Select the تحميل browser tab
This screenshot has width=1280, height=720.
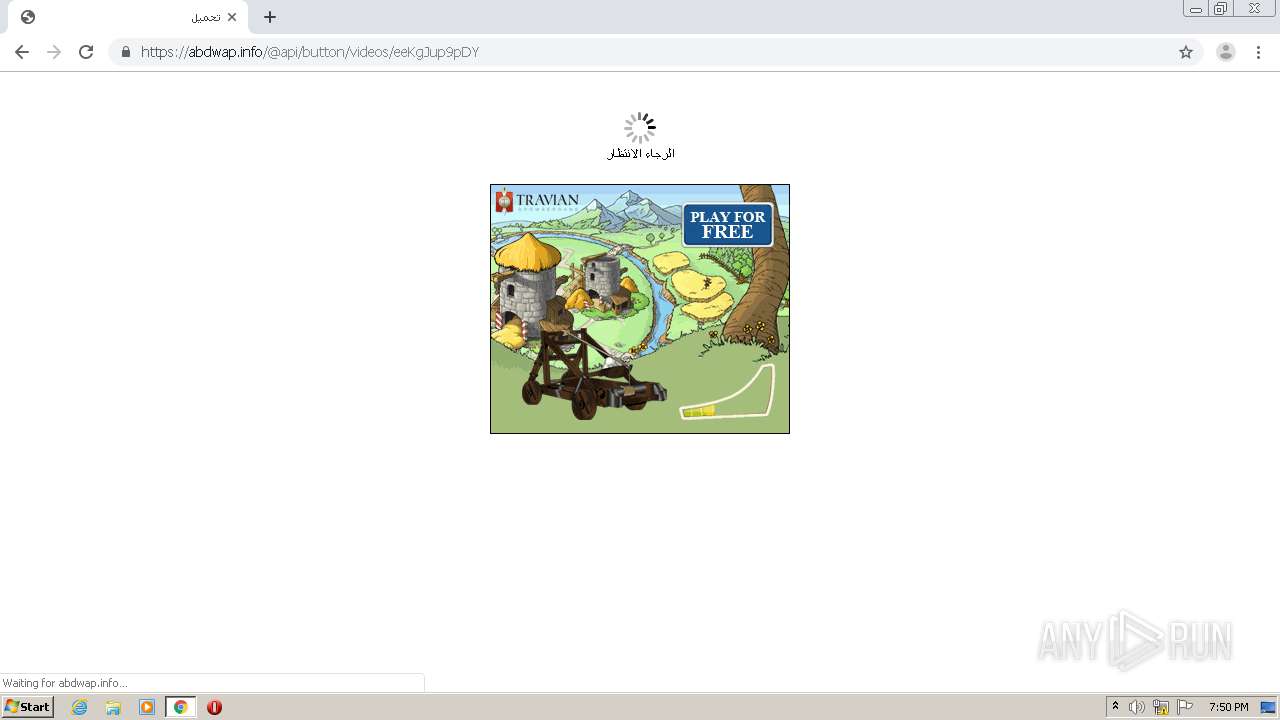tap(128, 17)
